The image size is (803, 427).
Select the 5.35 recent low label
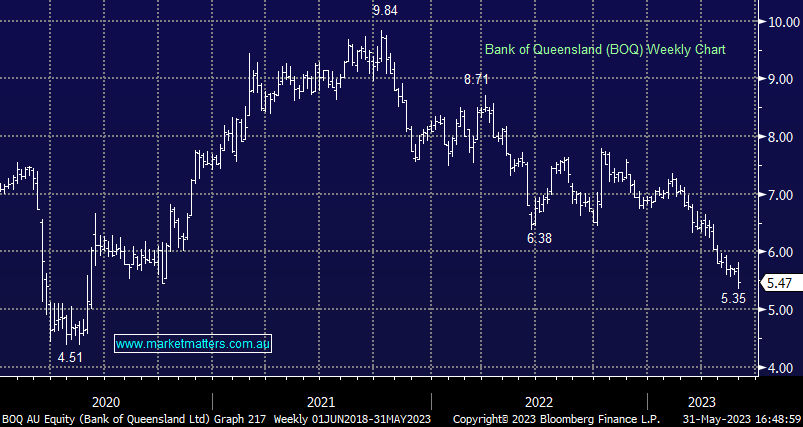735,298
